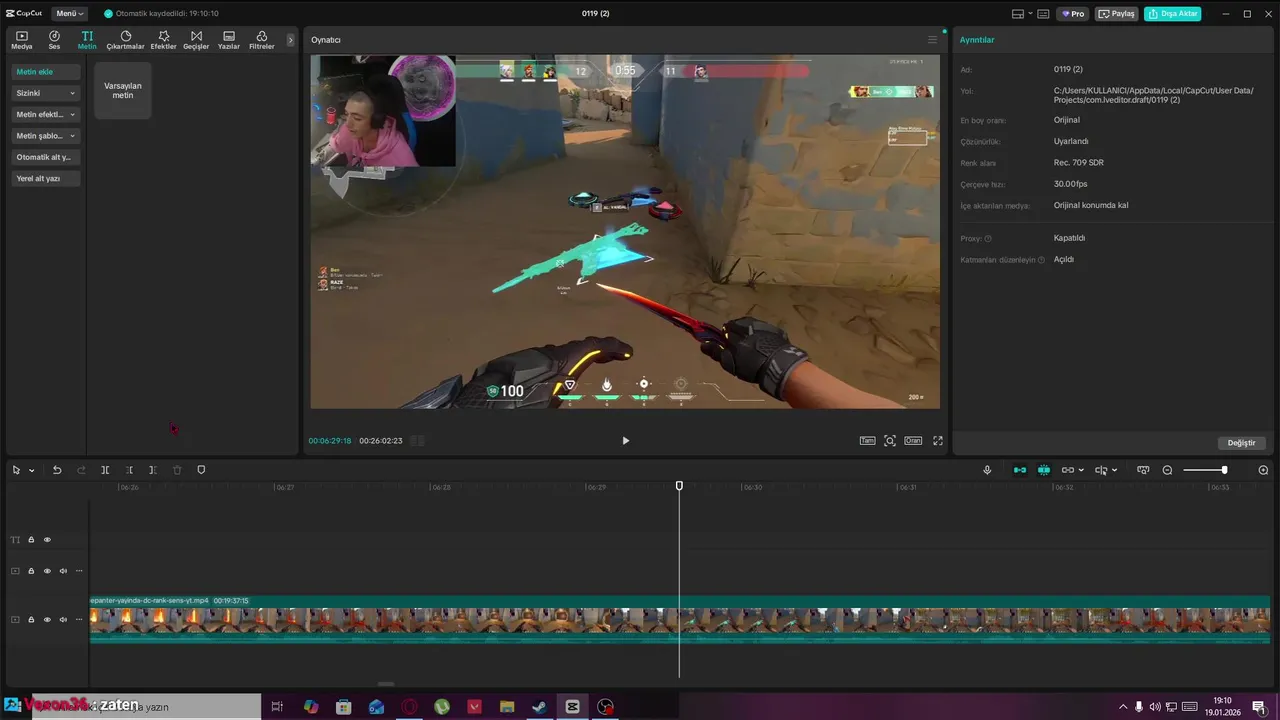The image size is (1280, 720).
Task: Expand more tabs with the arrow
Action: coord(291,40)
